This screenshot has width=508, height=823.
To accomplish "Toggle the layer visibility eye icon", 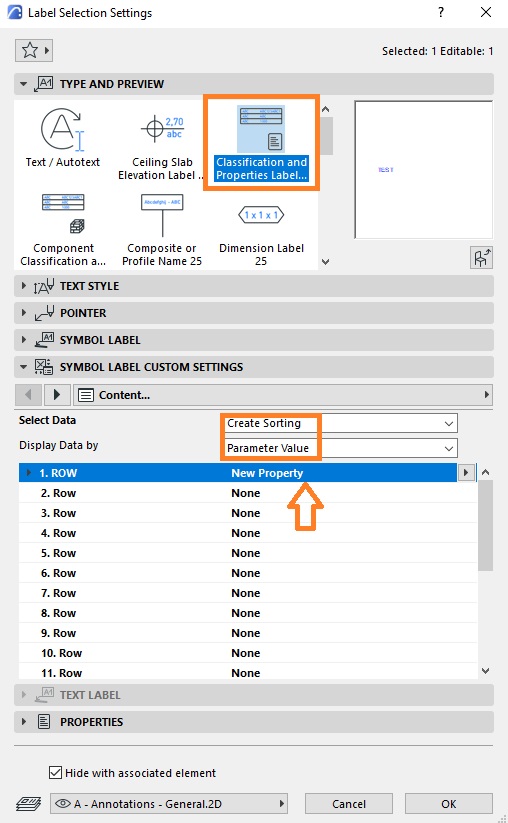I will pyautogui.click(x=63, y=804).
